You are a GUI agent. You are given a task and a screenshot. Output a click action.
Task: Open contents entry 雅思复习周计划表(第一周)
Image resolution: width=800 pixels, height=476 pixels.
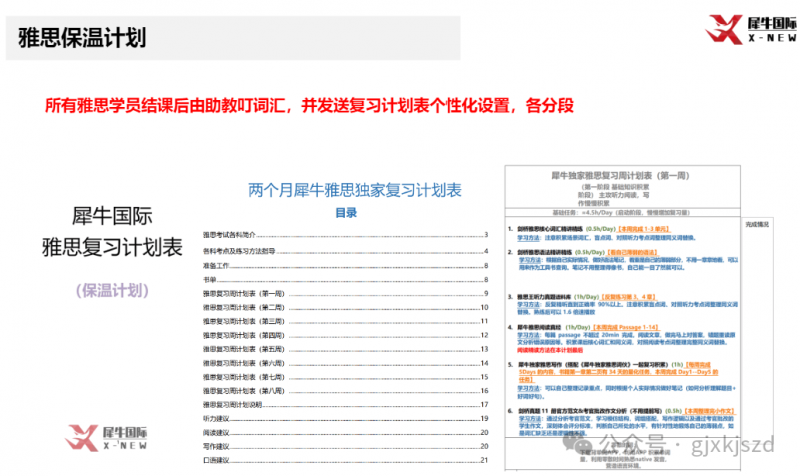[345, 293]
